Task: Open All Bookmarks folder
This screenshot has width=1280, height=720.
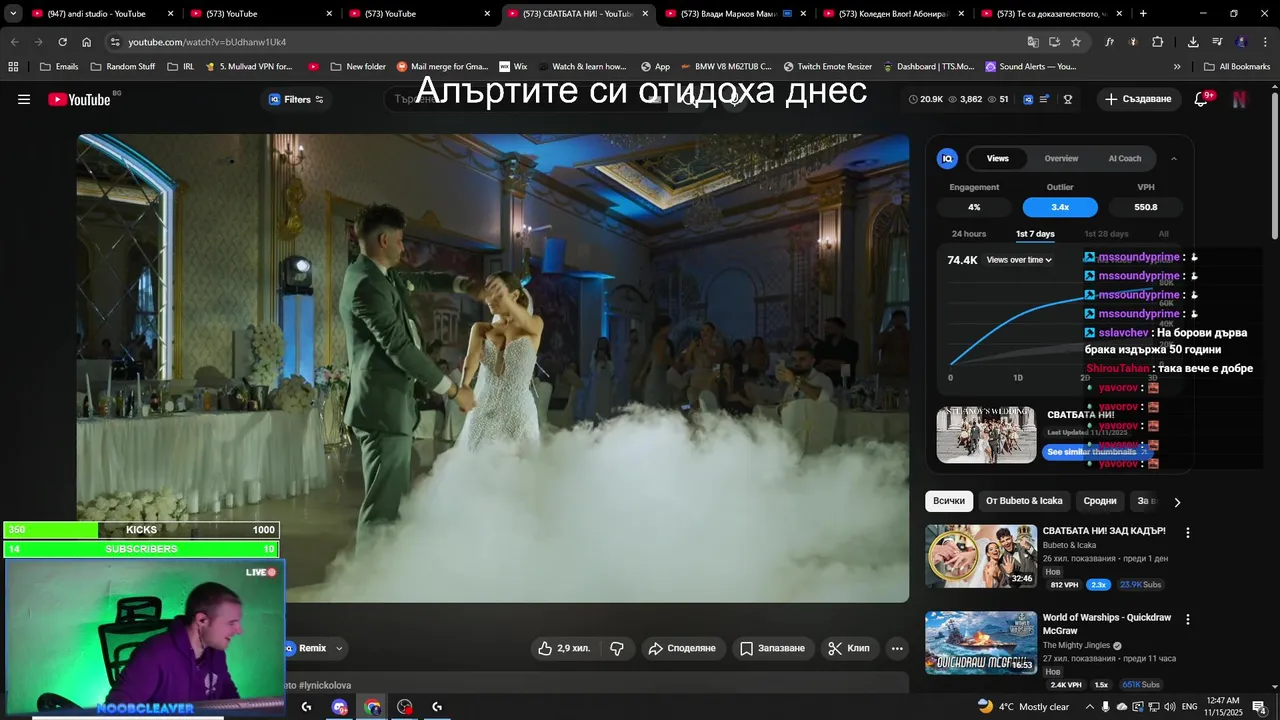Action: point(1237,66)
